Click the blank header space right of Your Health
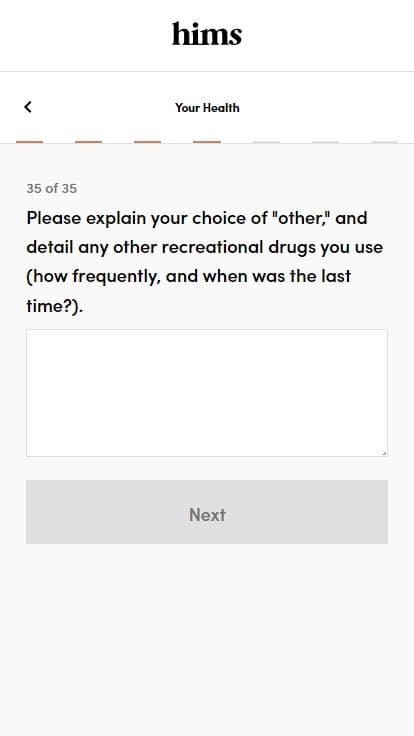The width and height of the screenshot is (414, 736). (x=324, y=107)
